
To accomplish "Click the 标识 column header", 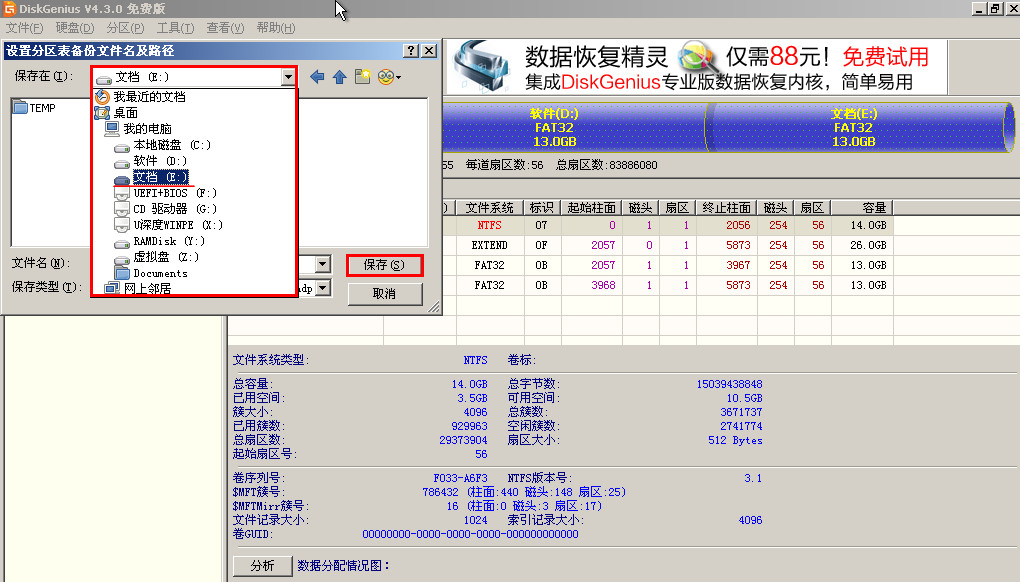I will (542, 207).
